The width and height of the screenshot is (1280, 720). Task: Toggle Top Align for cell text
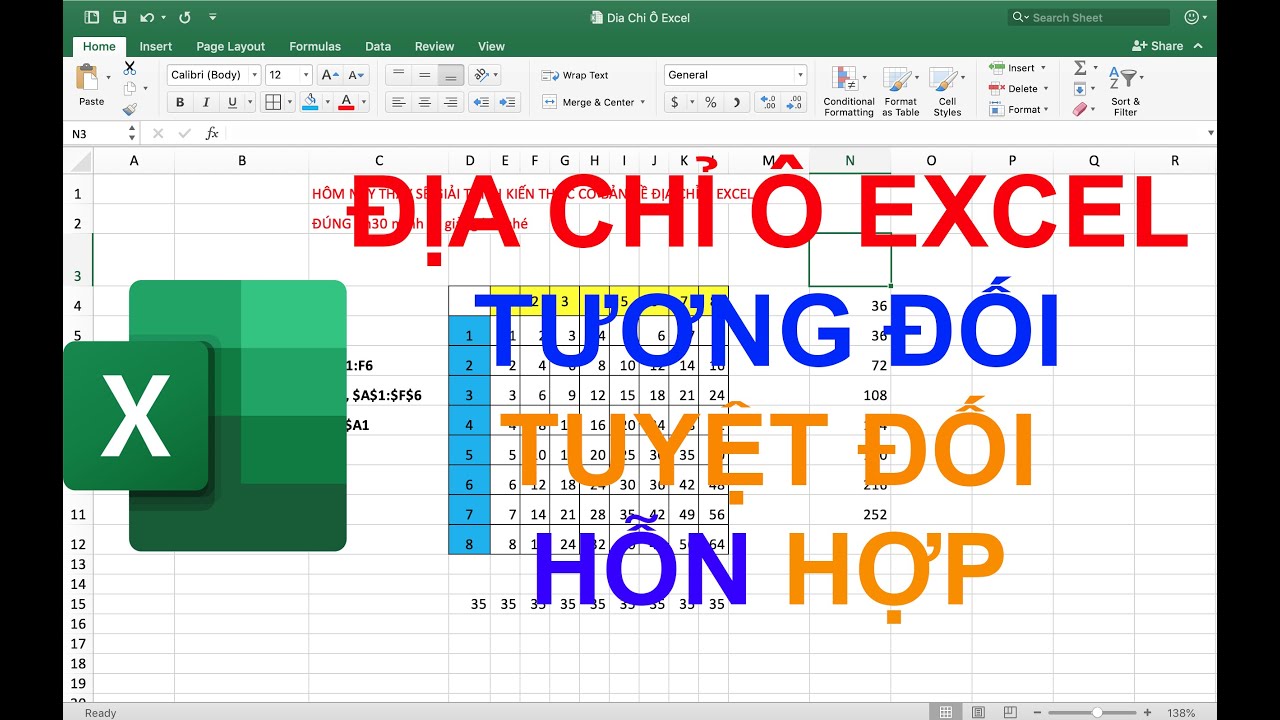coord(398,75)
